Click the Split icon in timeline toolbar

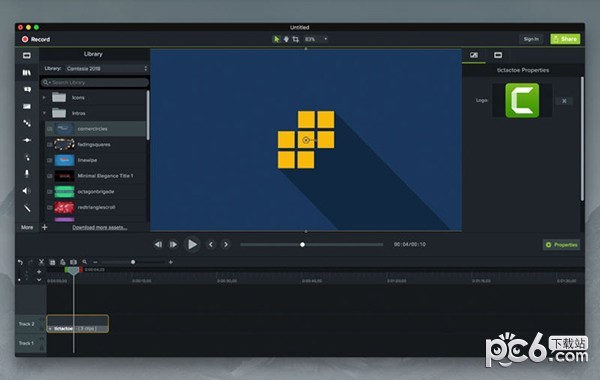[x=73, y=262]
